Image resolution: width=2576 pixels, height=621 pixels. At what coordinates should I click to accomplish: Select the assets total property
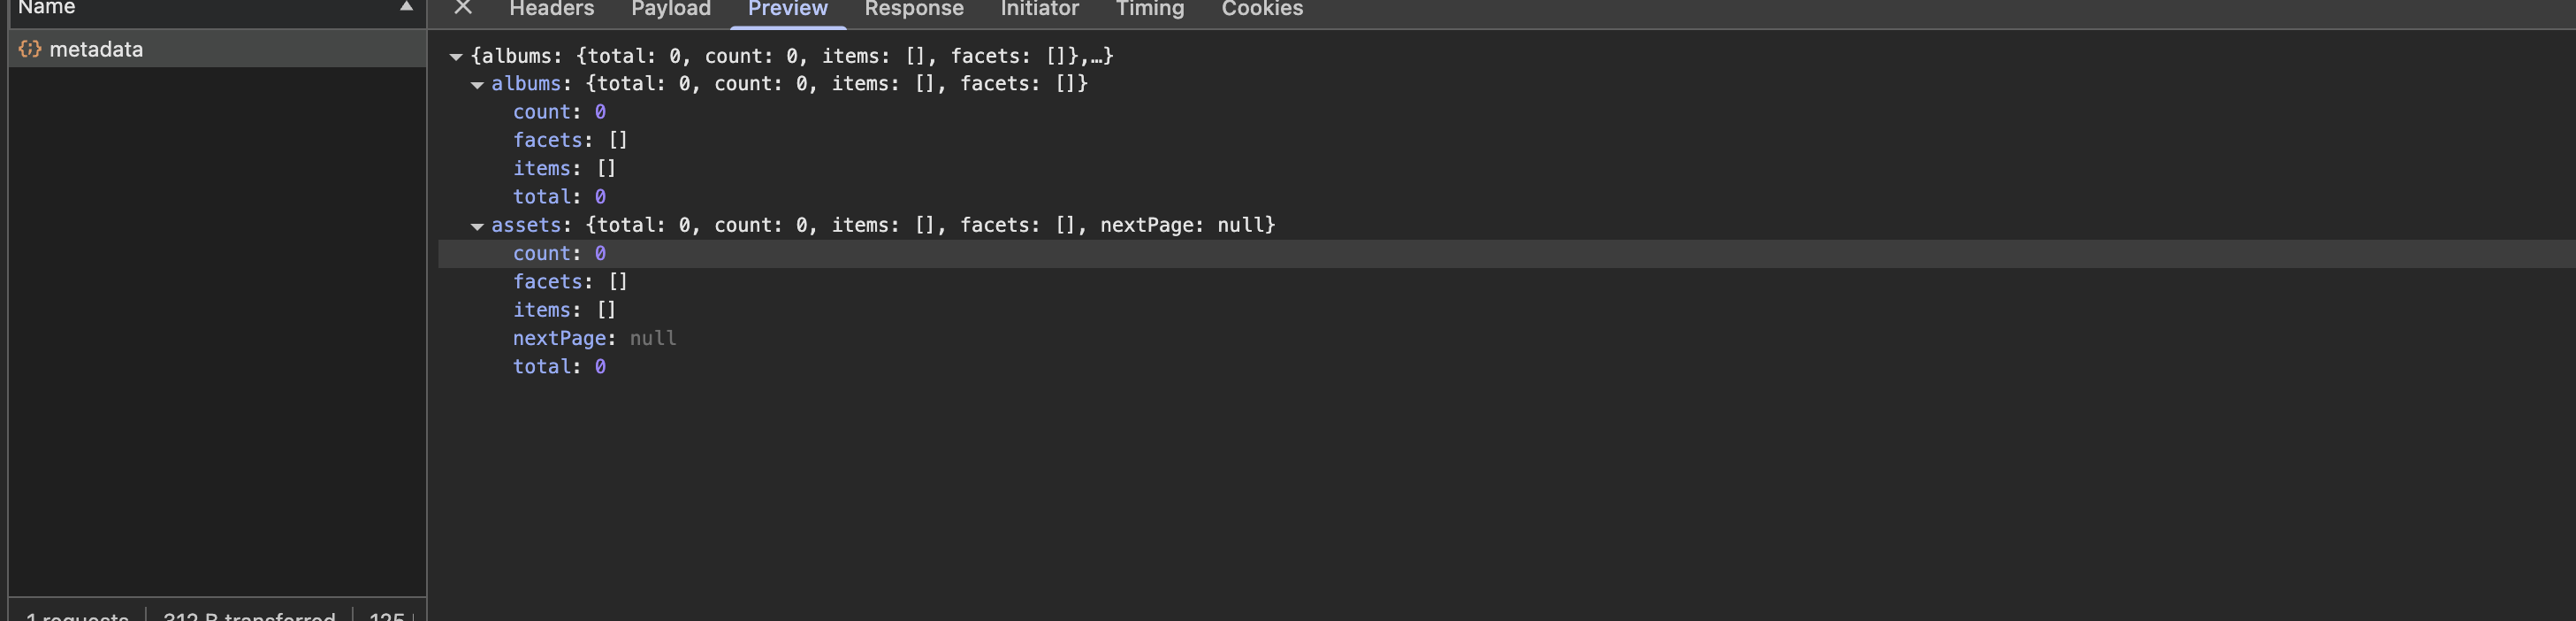click(559, 367)
